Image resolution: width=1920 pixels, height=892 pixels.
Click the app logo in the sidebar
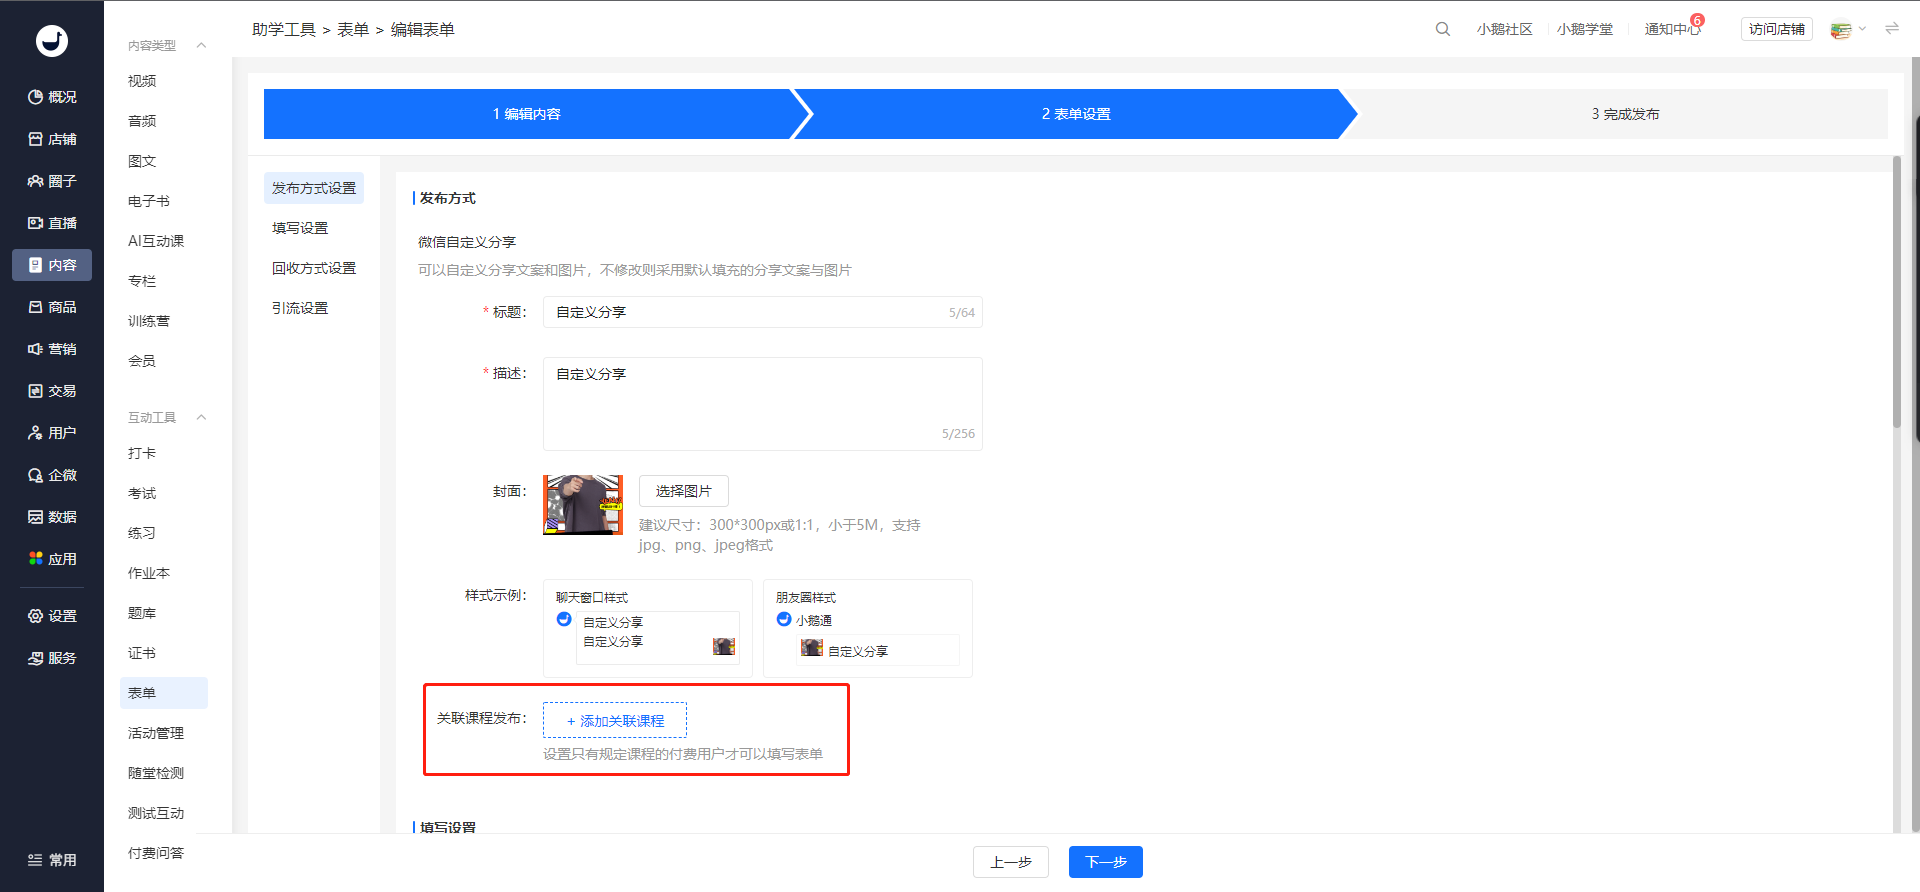click(52, 41)
